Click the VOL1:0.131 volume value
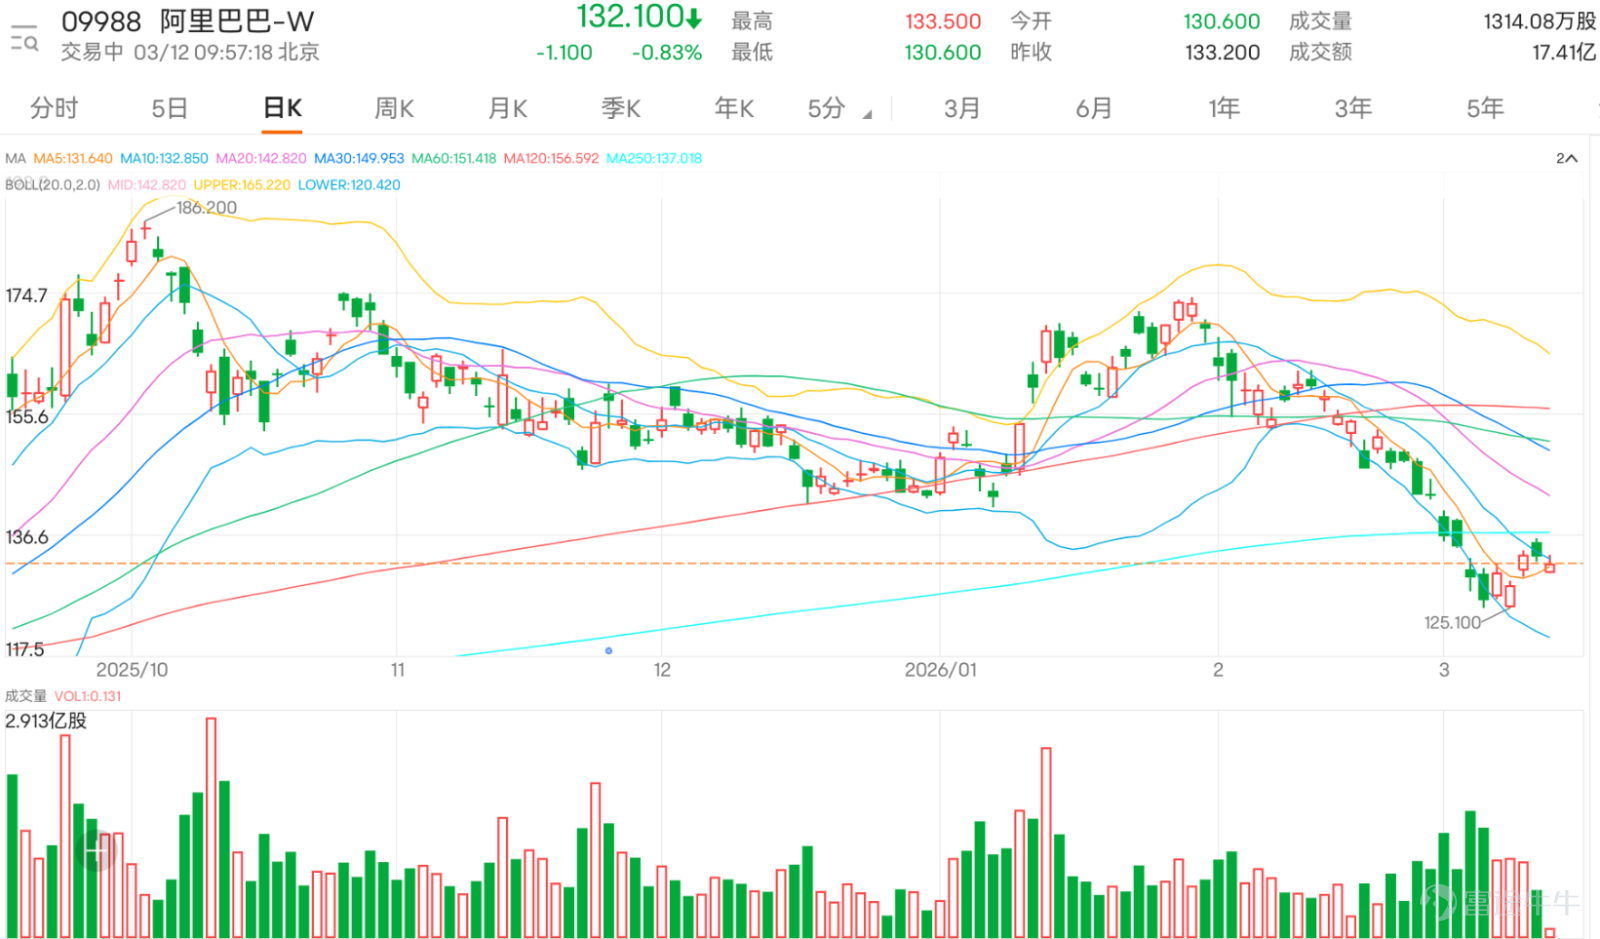The height and width of the screenshot is (939, 1600). tap(88, 696)
